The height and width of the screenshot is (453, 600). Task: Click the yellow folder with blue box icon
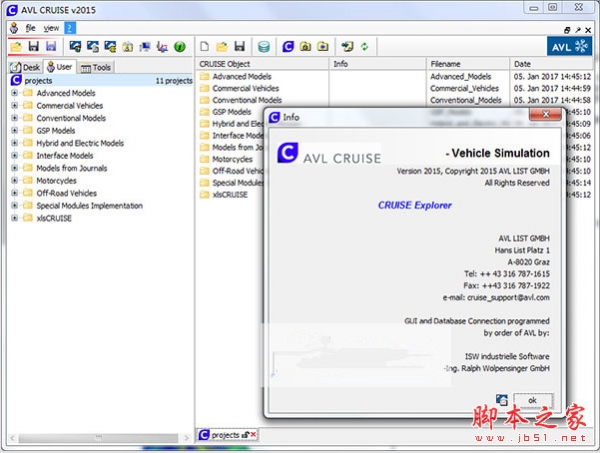pyautogui.click(x=127, y=47)
